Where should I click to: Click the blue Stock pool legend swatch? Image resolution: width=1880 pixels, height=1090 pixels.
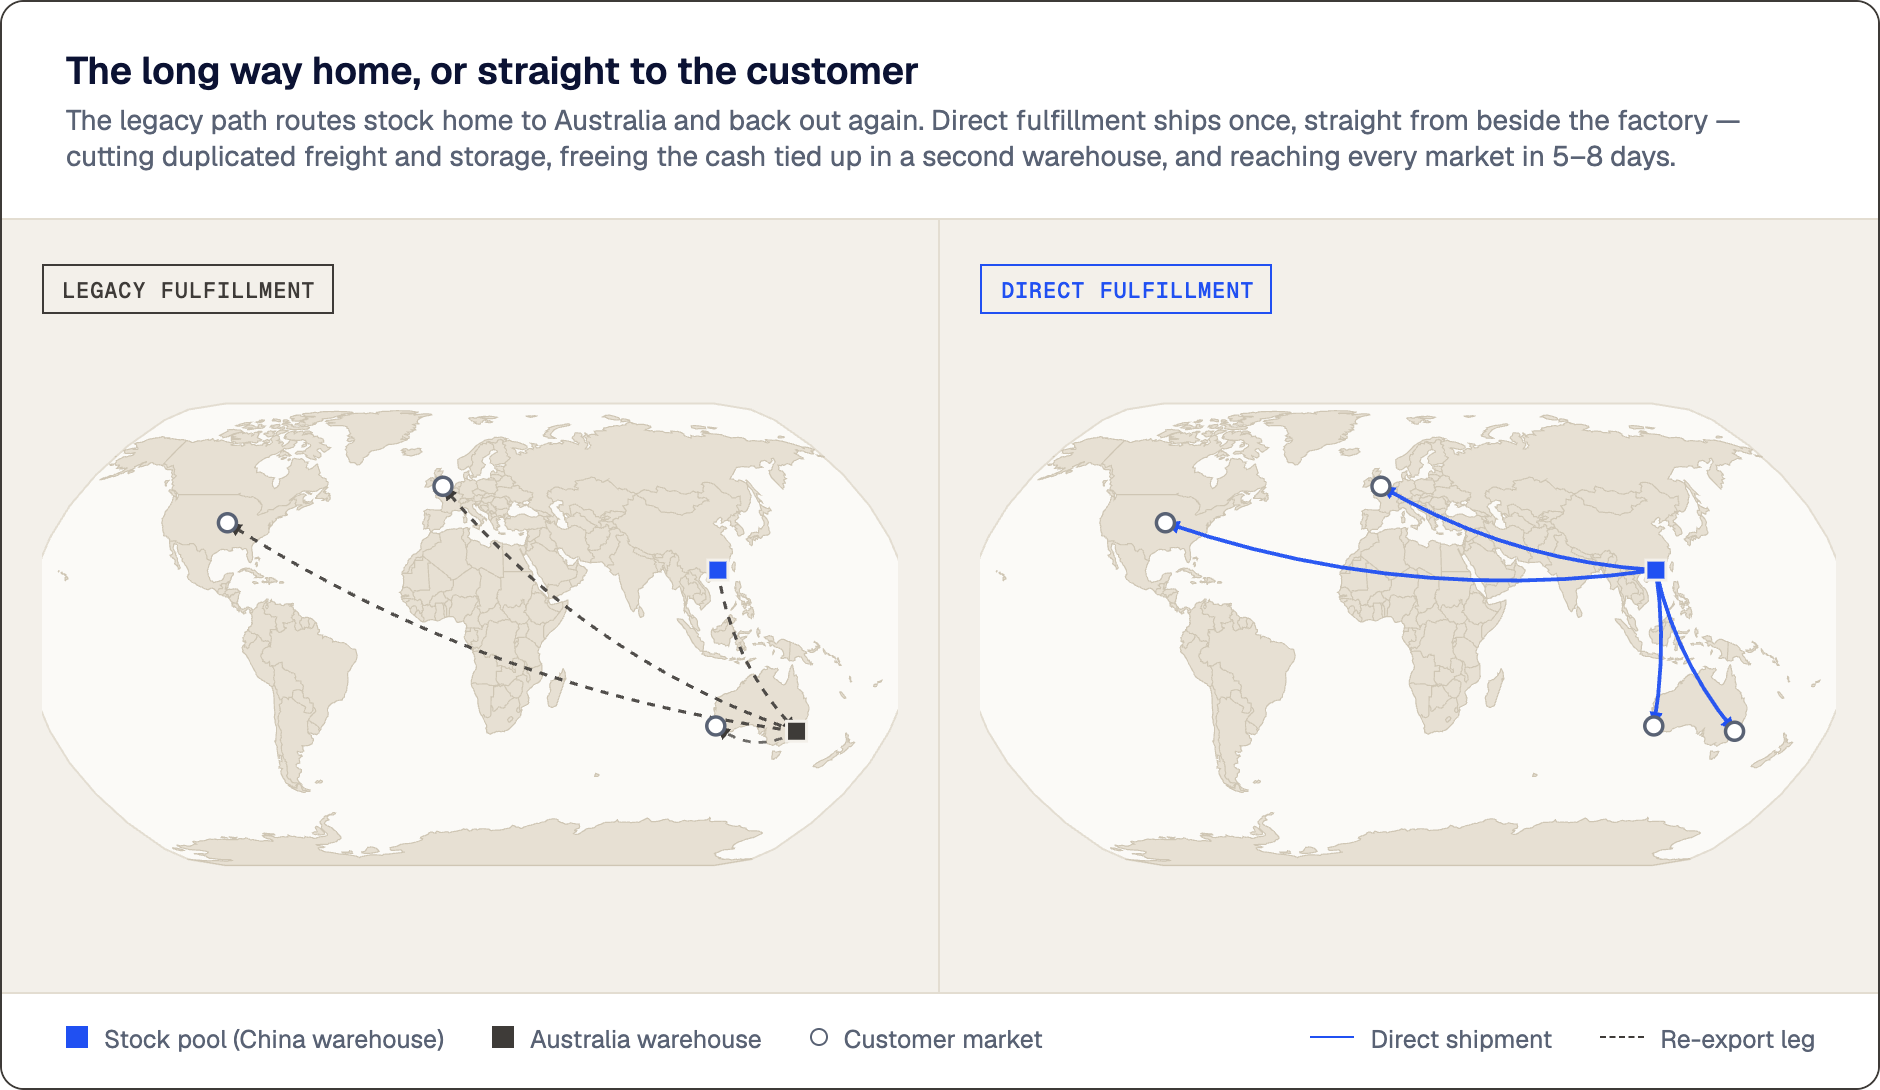(77, 1037)
